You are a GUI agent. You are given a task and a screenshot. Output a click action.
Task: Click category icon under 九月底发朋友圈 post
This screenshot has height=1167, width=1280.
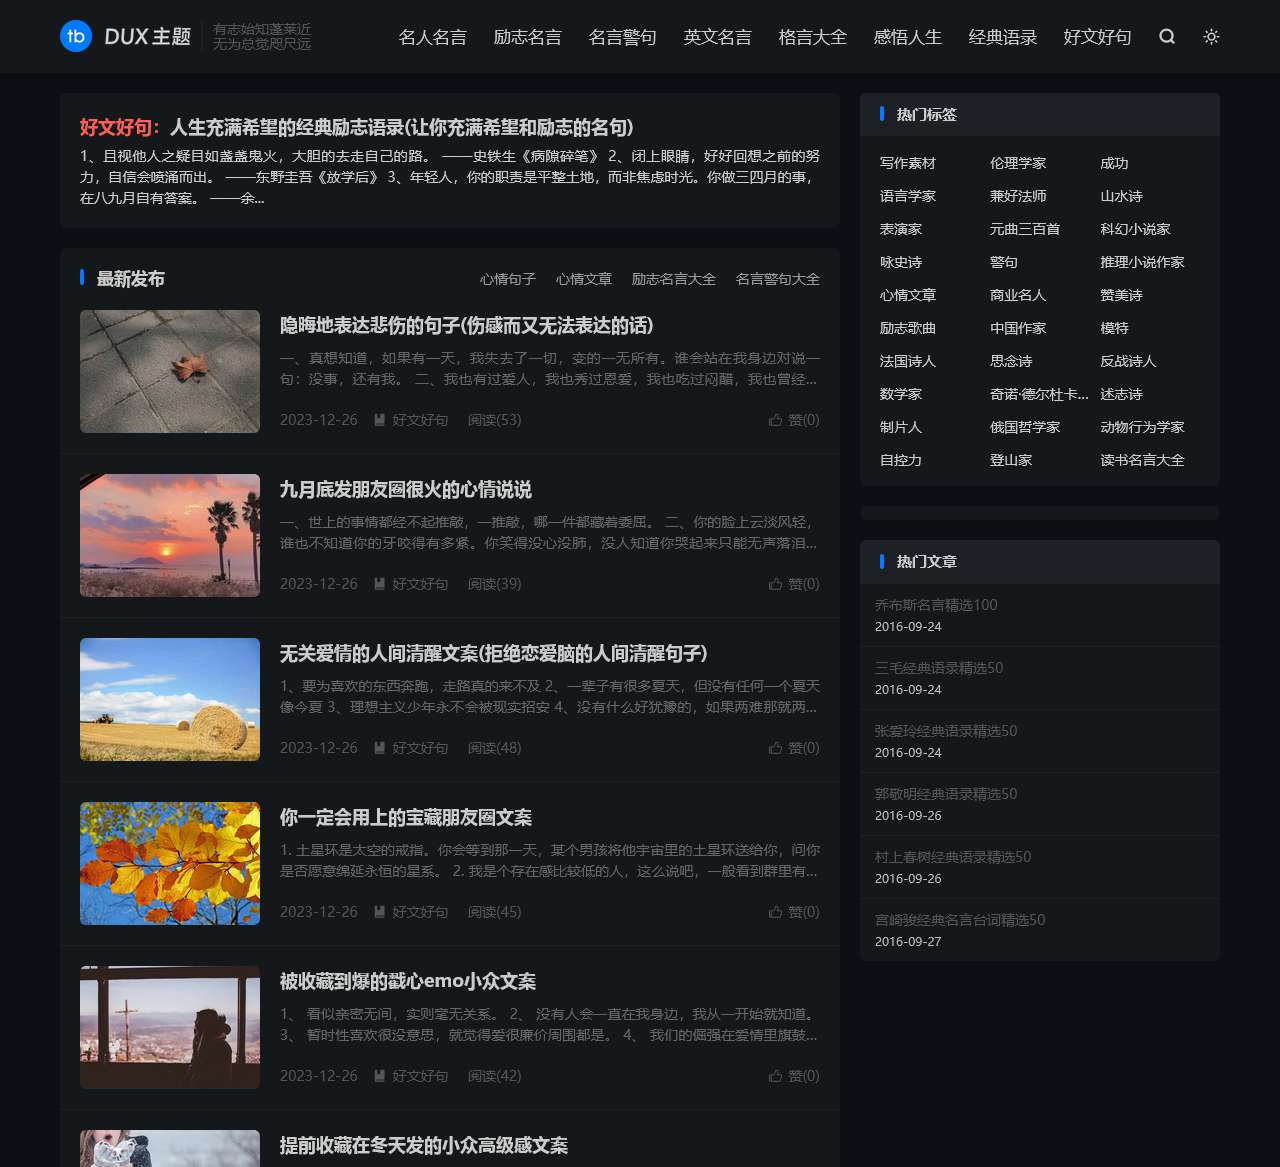tap(380, 584)
